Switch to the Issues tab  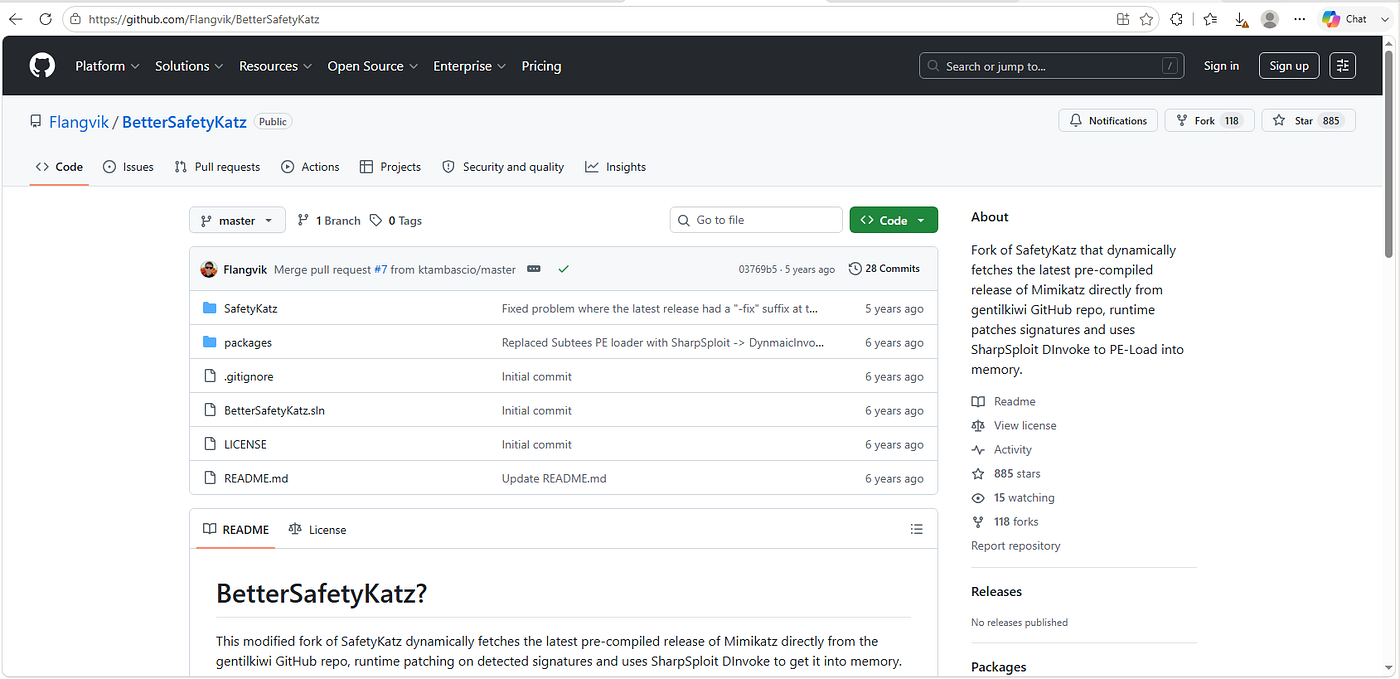coord(128,167)
